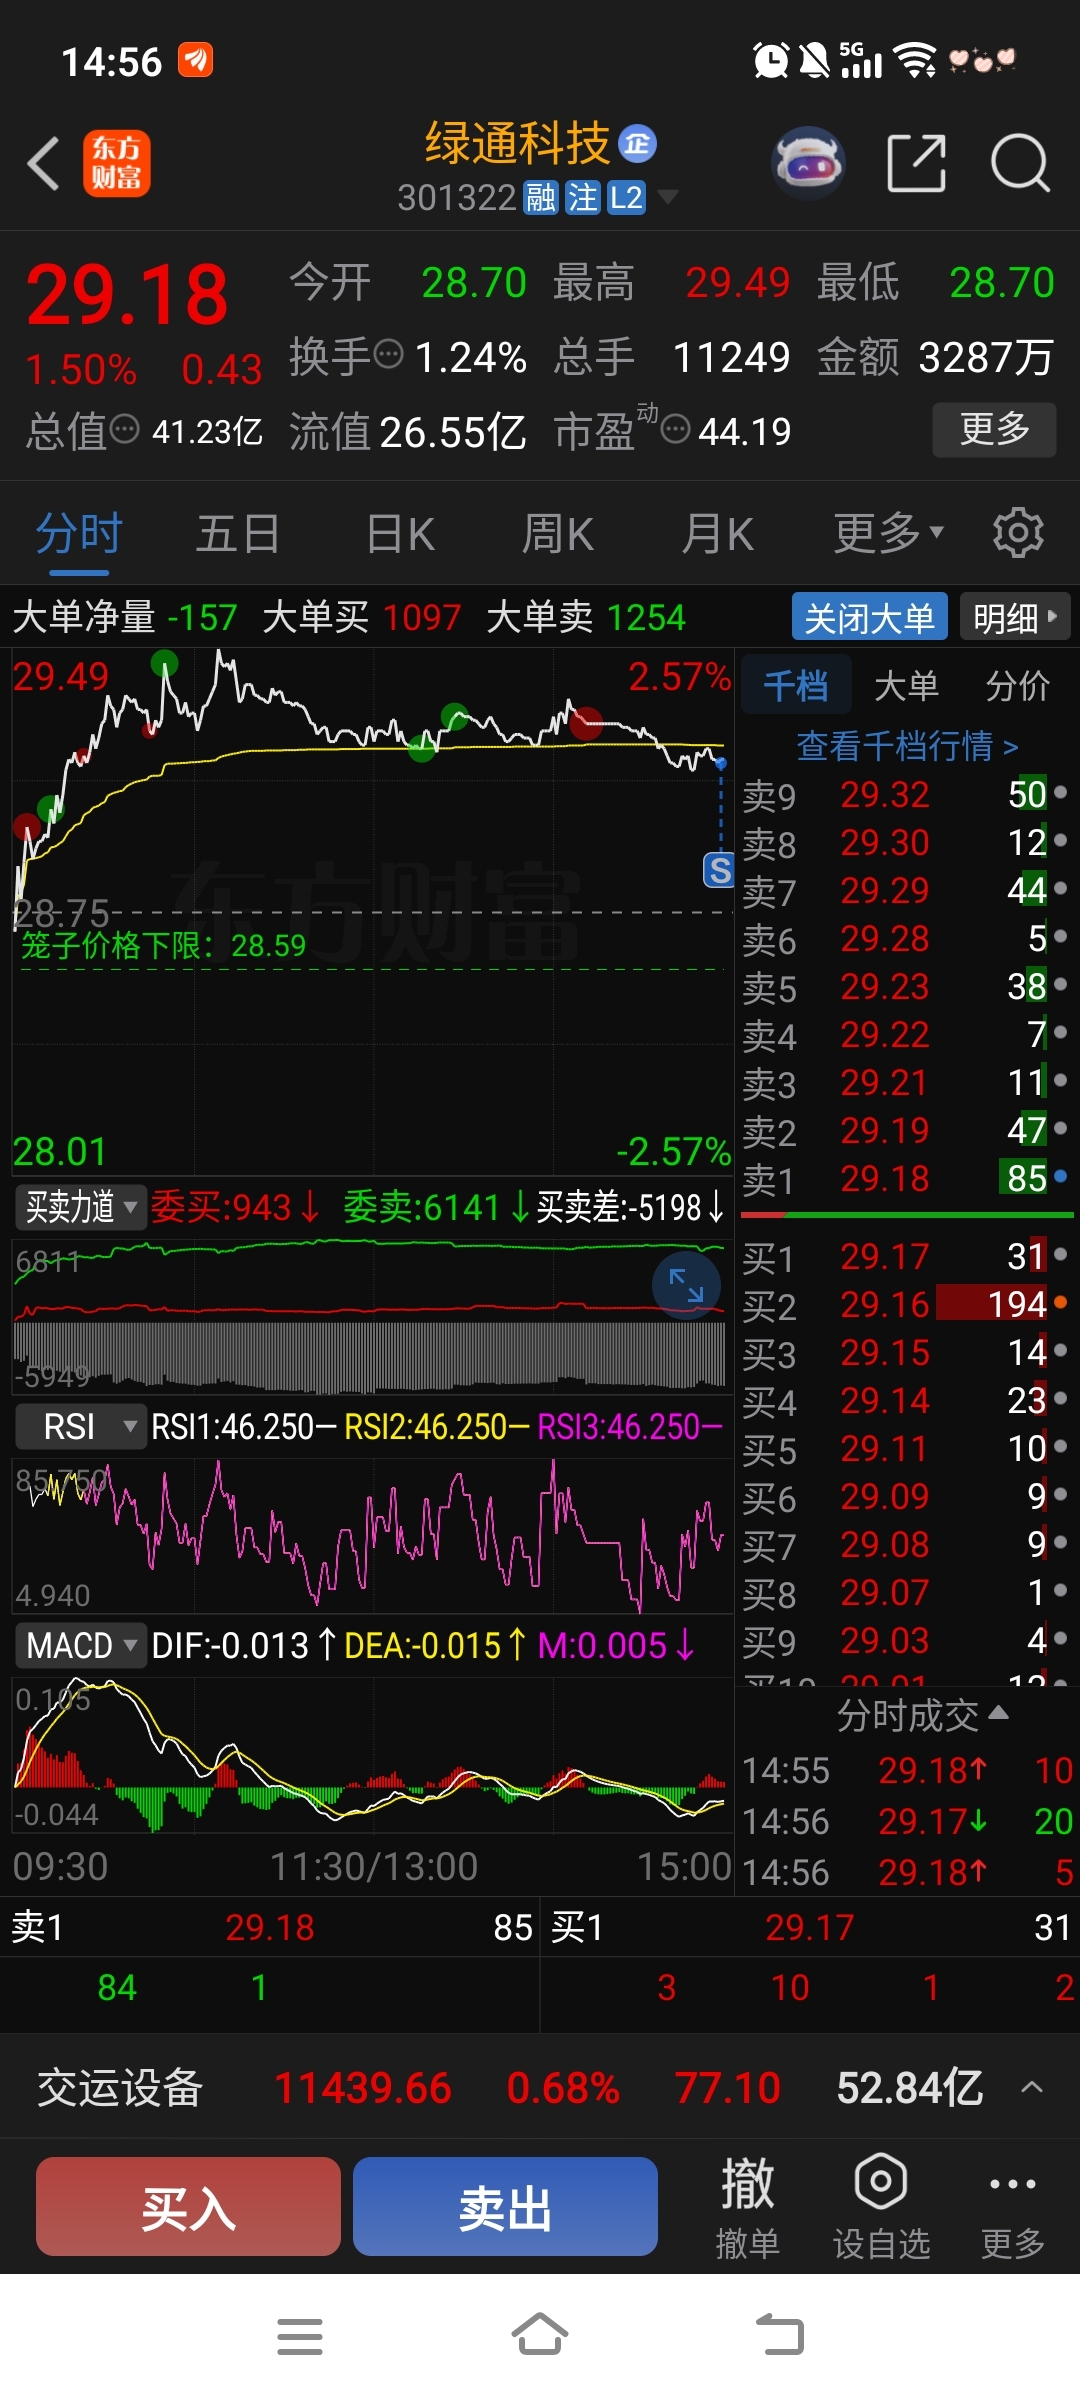The image size is (1080, 2400).
Task: Switch to 月K monthly candlestick tab
Action: point(717,533)
